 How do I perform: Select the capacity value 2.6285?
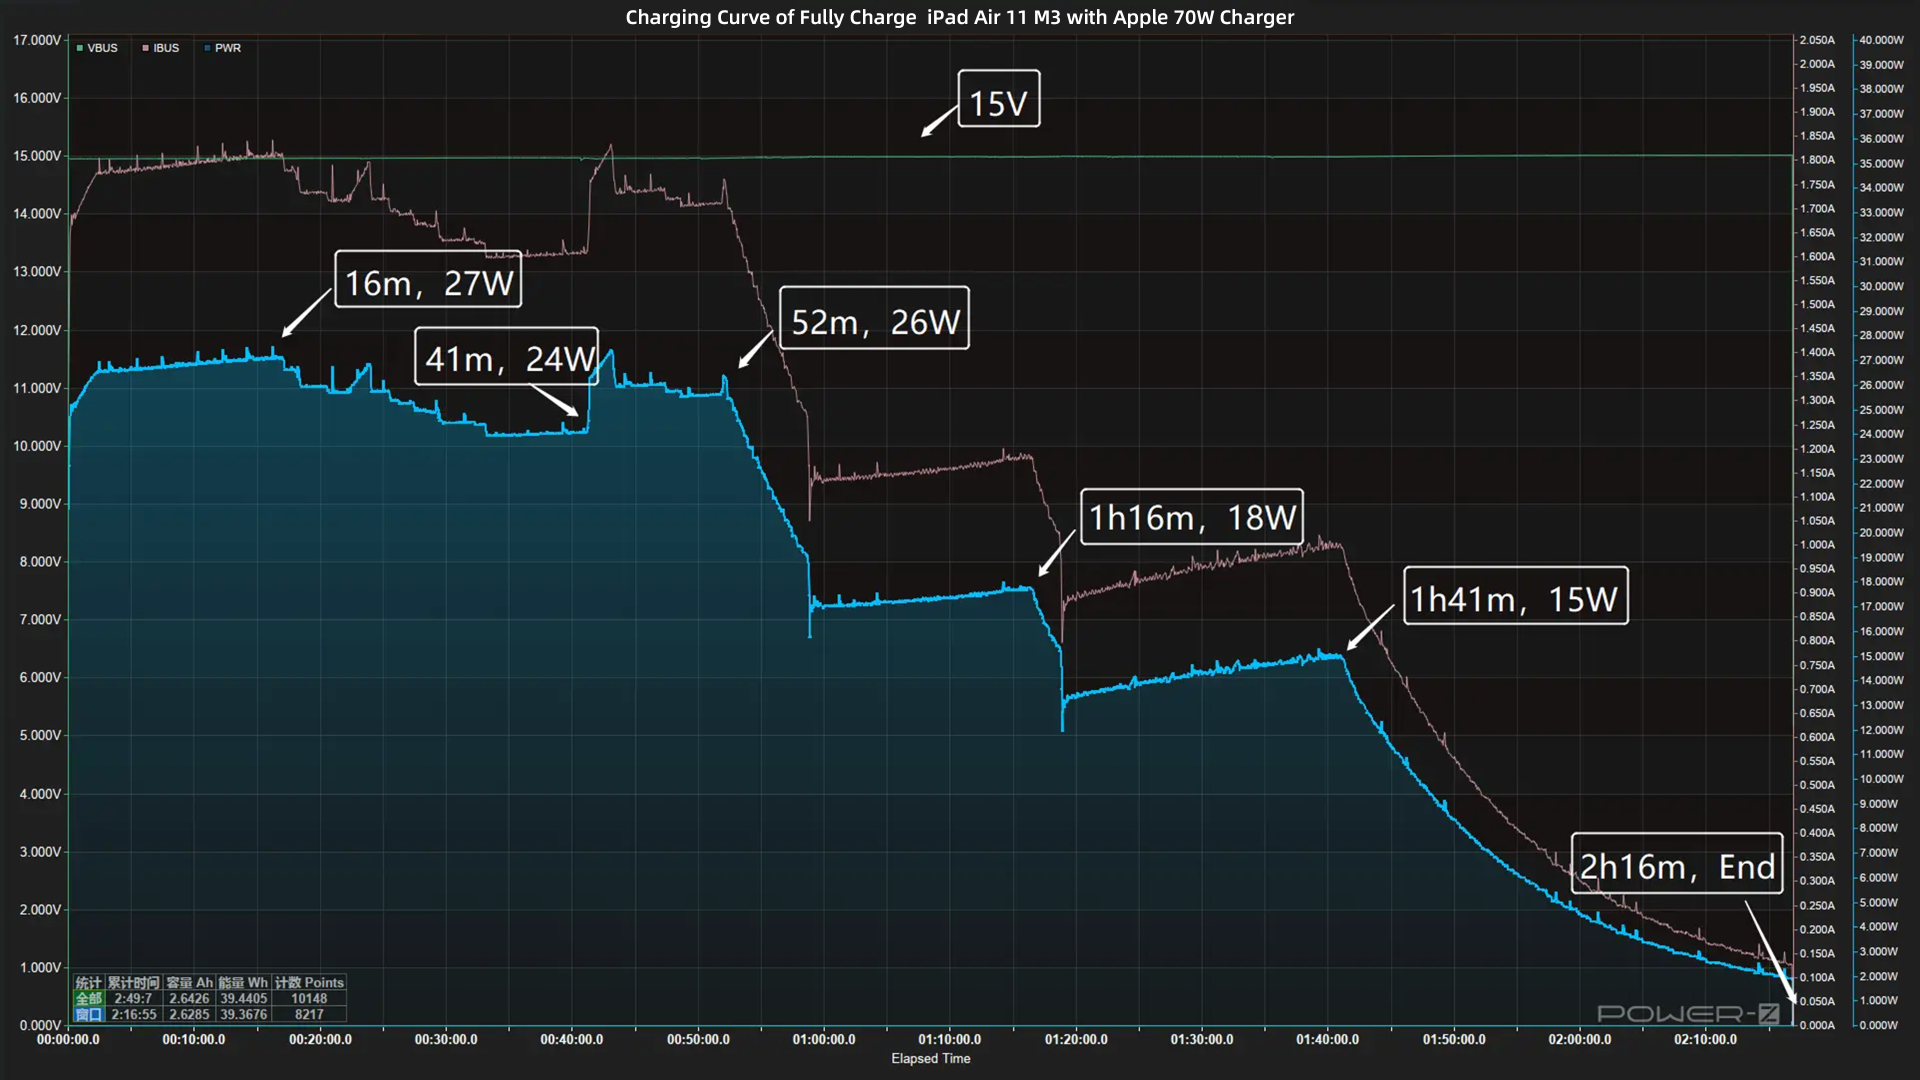pos(189,1014)
